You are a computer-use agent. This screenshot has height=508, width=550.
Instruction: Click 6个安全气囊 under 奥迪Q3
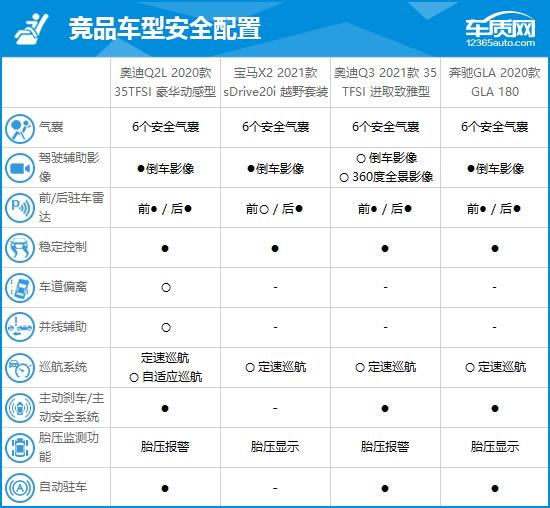385,127
